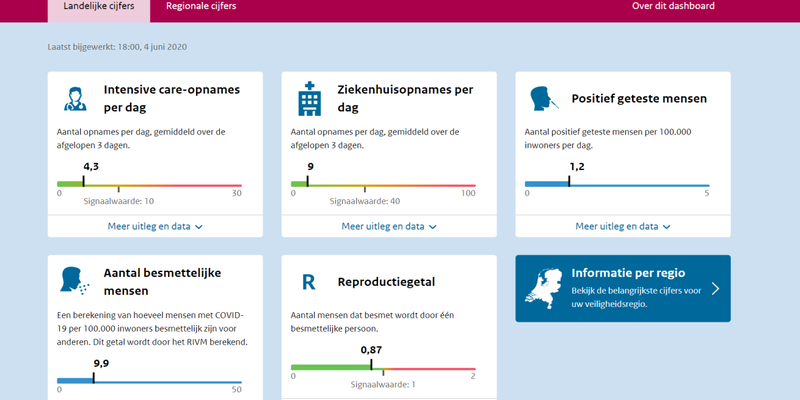Open the 'Informatie per regio' banner
The image size is (800, 400).
click(622, 288)
